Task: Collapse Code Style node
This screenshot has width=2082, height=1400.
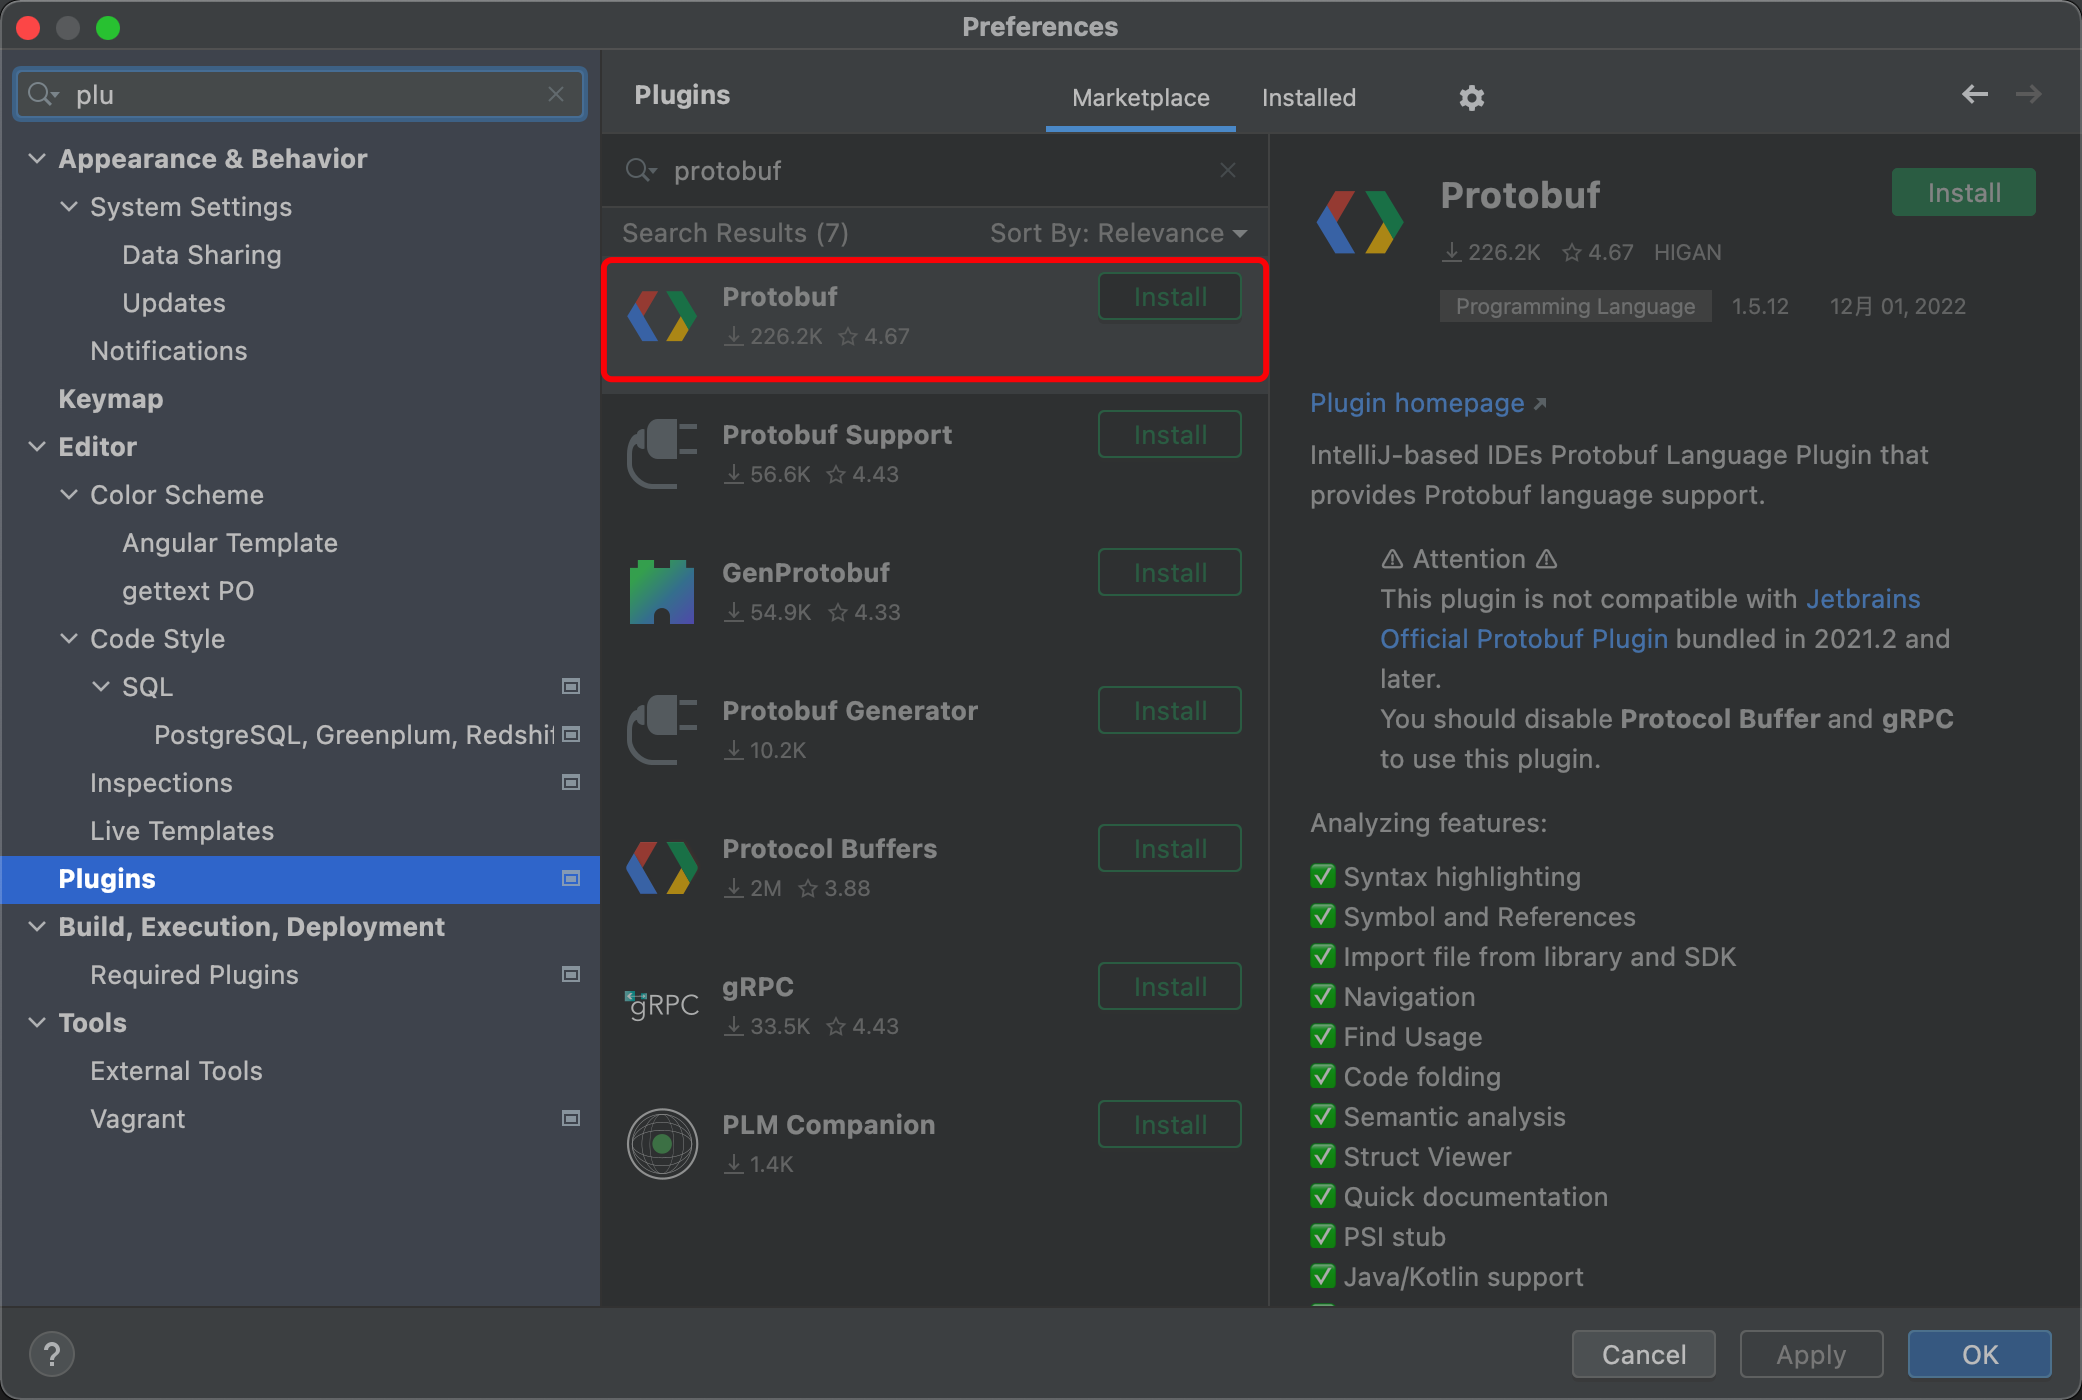Action: (69, 639)
